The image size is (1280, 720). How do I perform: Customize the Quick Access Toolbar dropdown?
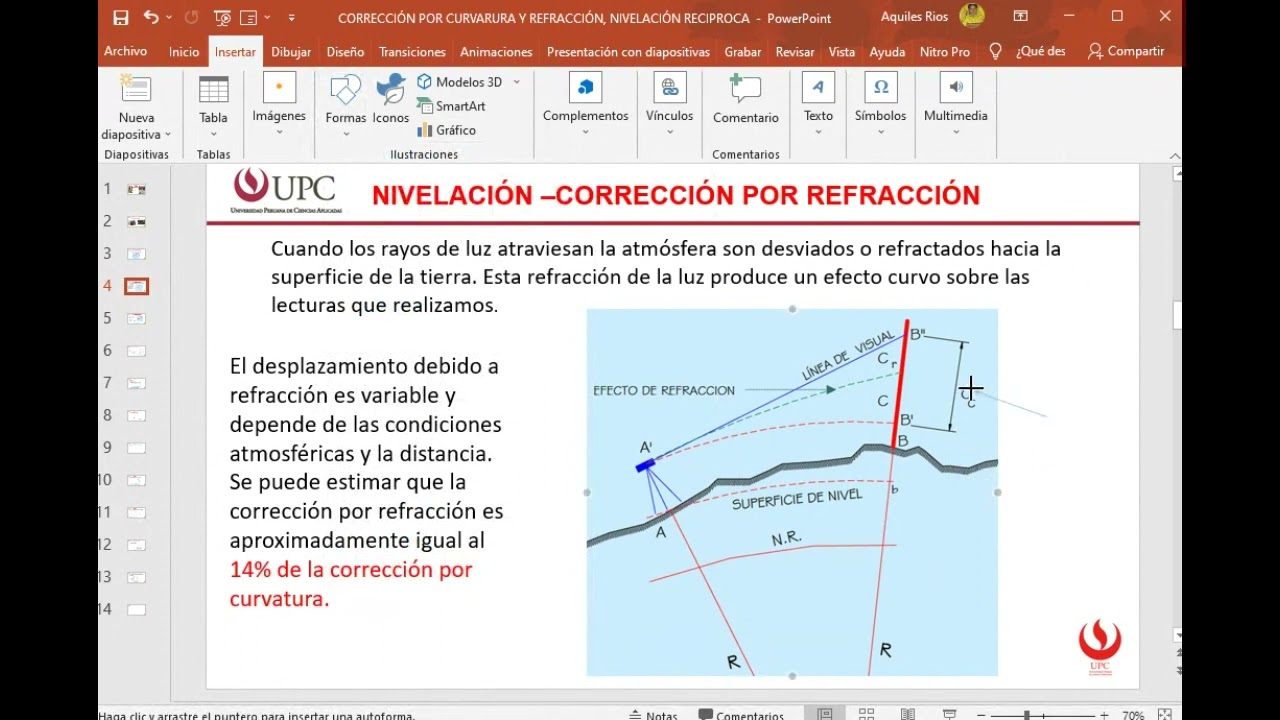pyautogui.click(x=291, y=17)
